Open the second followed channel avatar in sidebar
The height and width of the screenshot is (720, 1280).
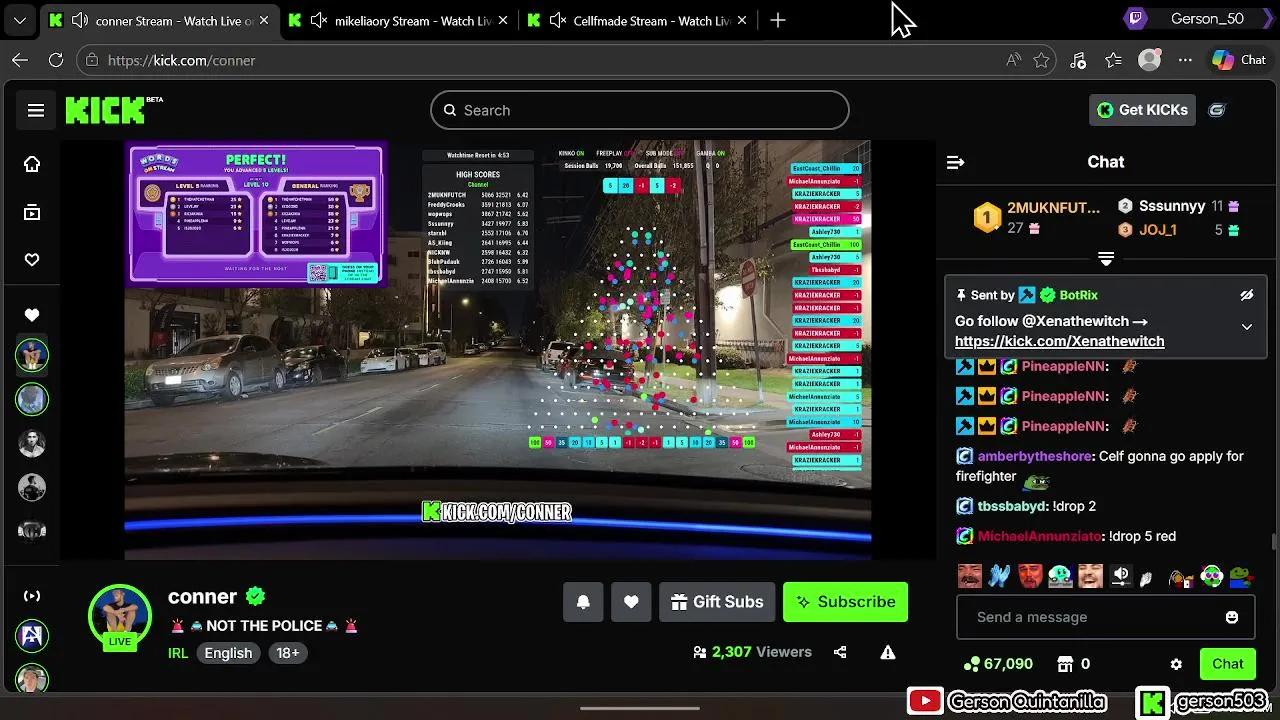pyautogui.click(x=32, y=399)
